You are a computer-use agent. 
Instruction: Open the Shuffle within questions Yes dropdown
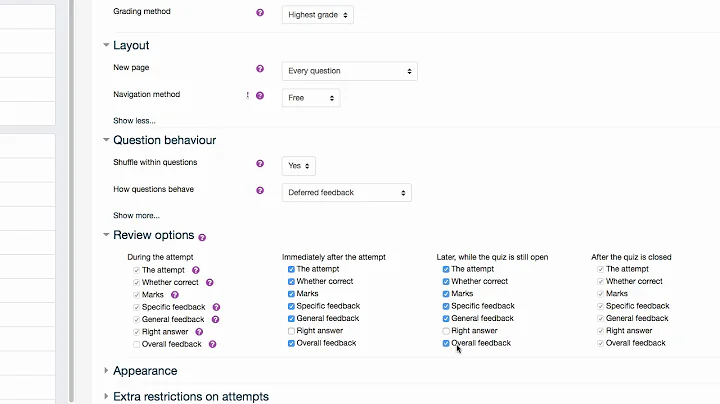[299, 165]
